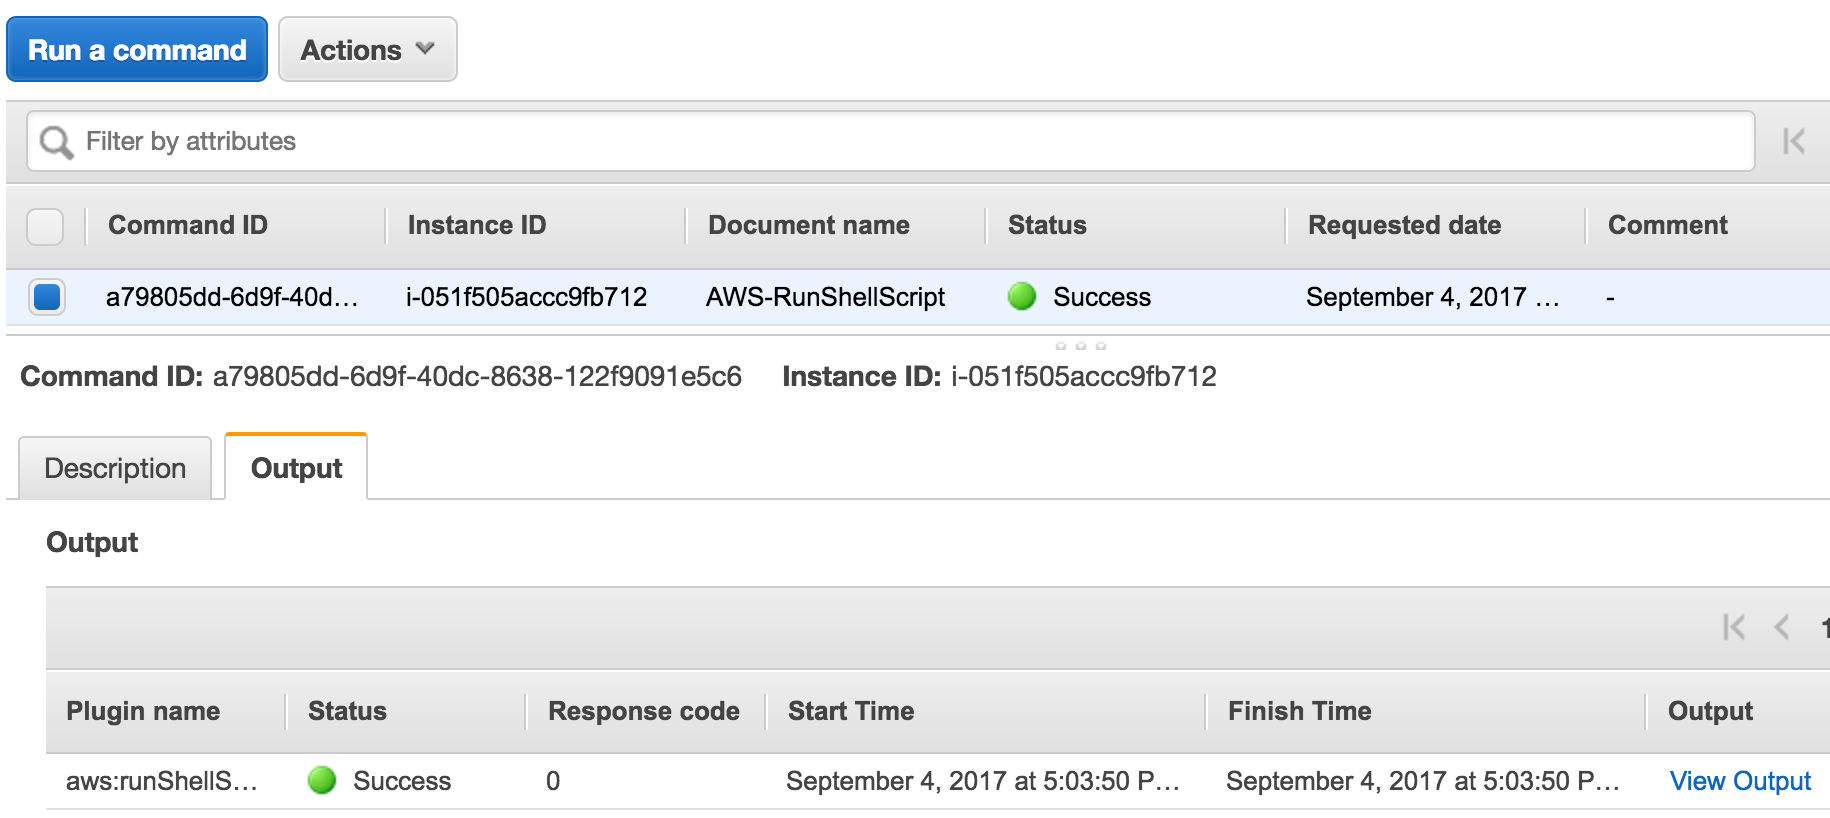This screenshot has width=1830, height=818.
Task: Sort by the Requested date column header
Action: [1404, 226]
